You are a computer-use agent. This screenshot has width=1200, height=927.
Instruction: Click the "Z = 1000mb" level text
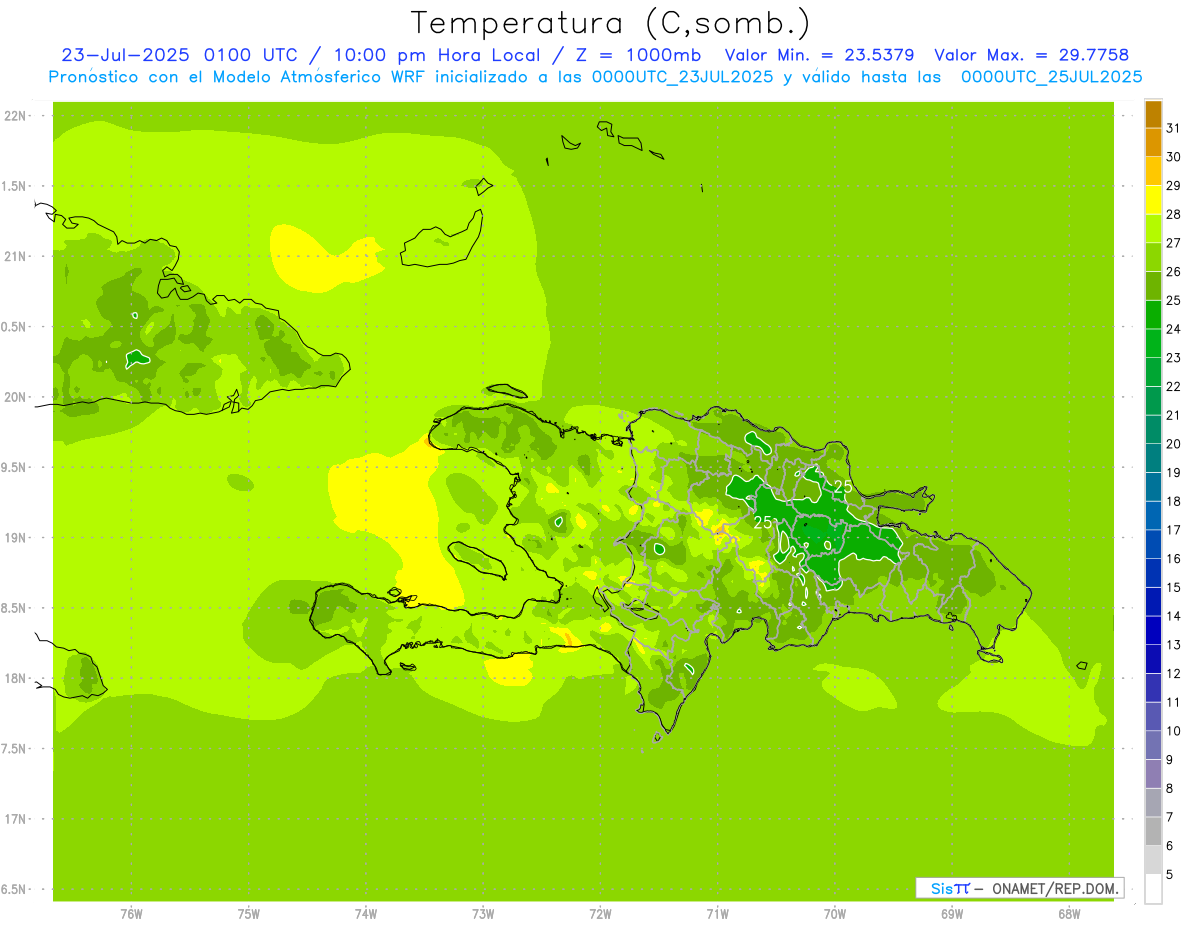coord(638,55)
